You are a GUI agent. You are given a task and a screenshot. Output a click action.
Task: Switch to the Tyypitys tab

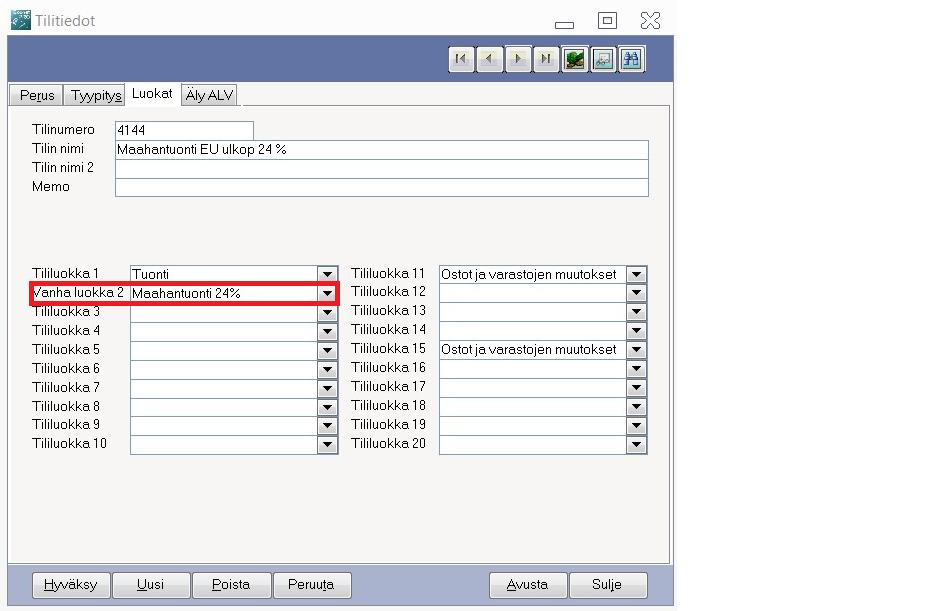(x=96, y=95)
